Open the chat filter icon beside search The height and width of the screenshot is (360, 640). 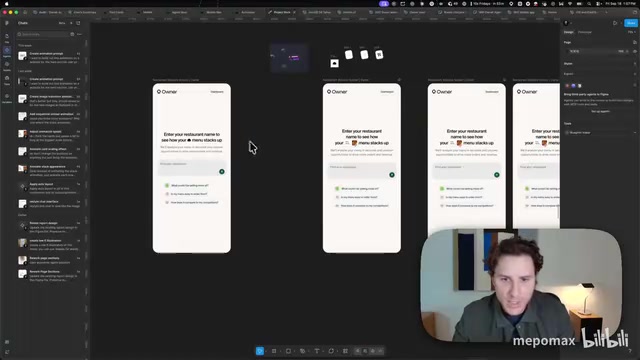click(72, 34)
